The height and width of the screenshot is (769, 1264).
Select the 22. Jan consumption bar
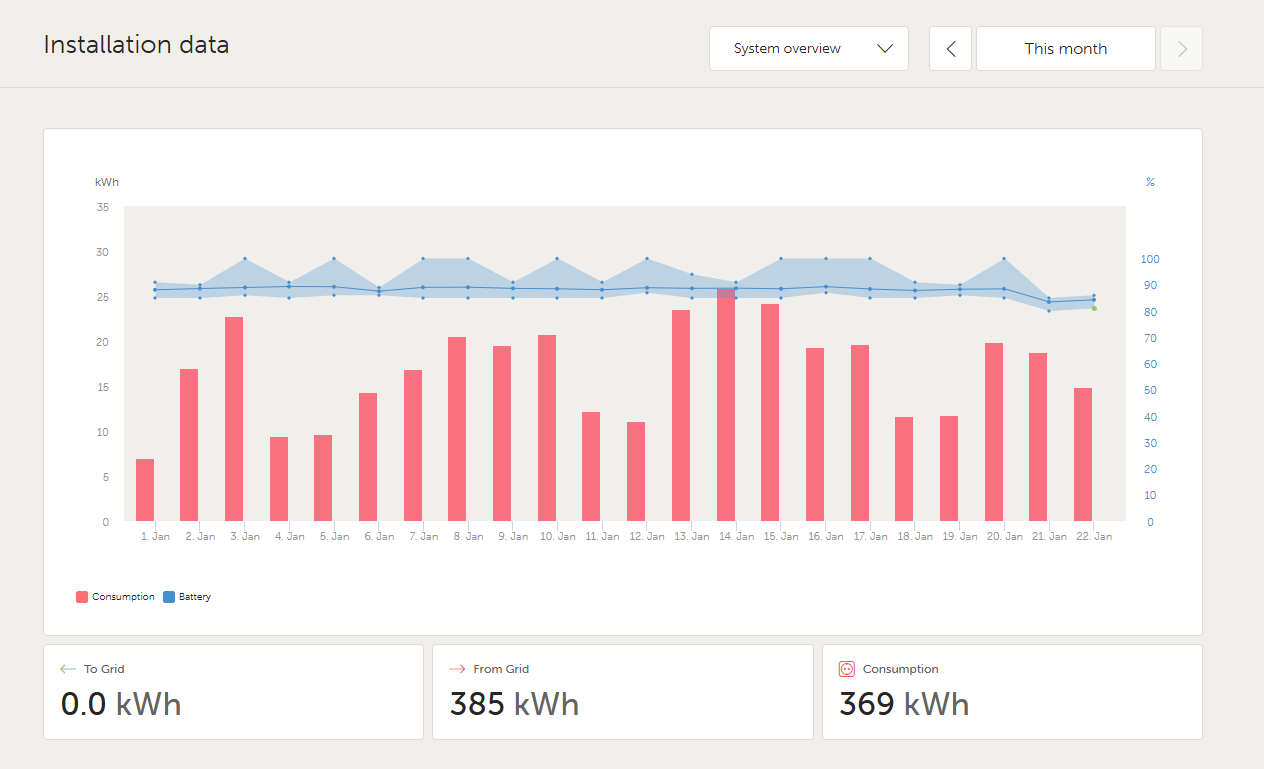click(x=1083, y=455)
